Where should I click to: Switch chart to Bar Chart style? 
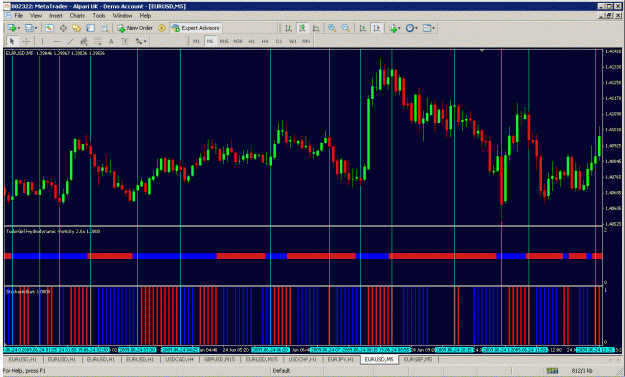tap(288, 28)
